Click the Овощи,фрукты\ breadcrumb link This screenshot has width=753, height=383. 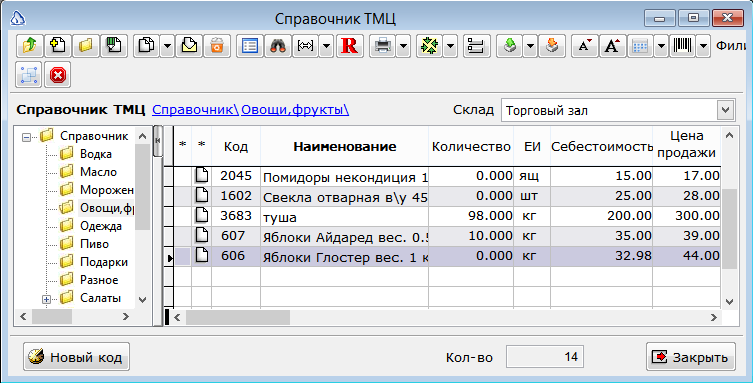295,110
